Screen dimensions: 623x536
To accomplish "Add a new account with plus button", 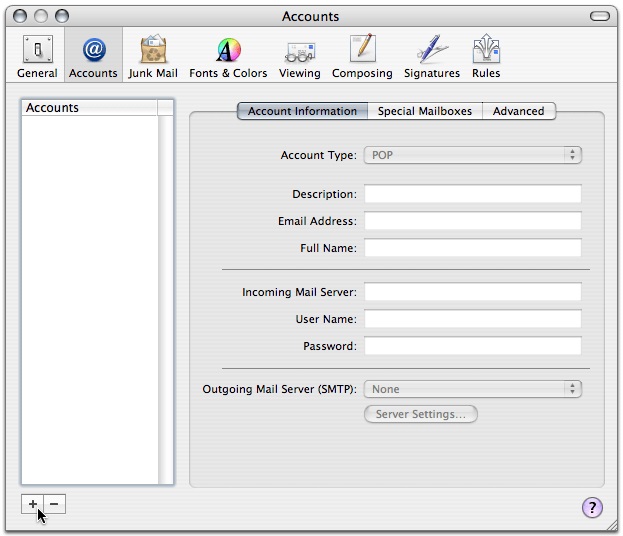I will pyautogui.click(x=33, y=504).
